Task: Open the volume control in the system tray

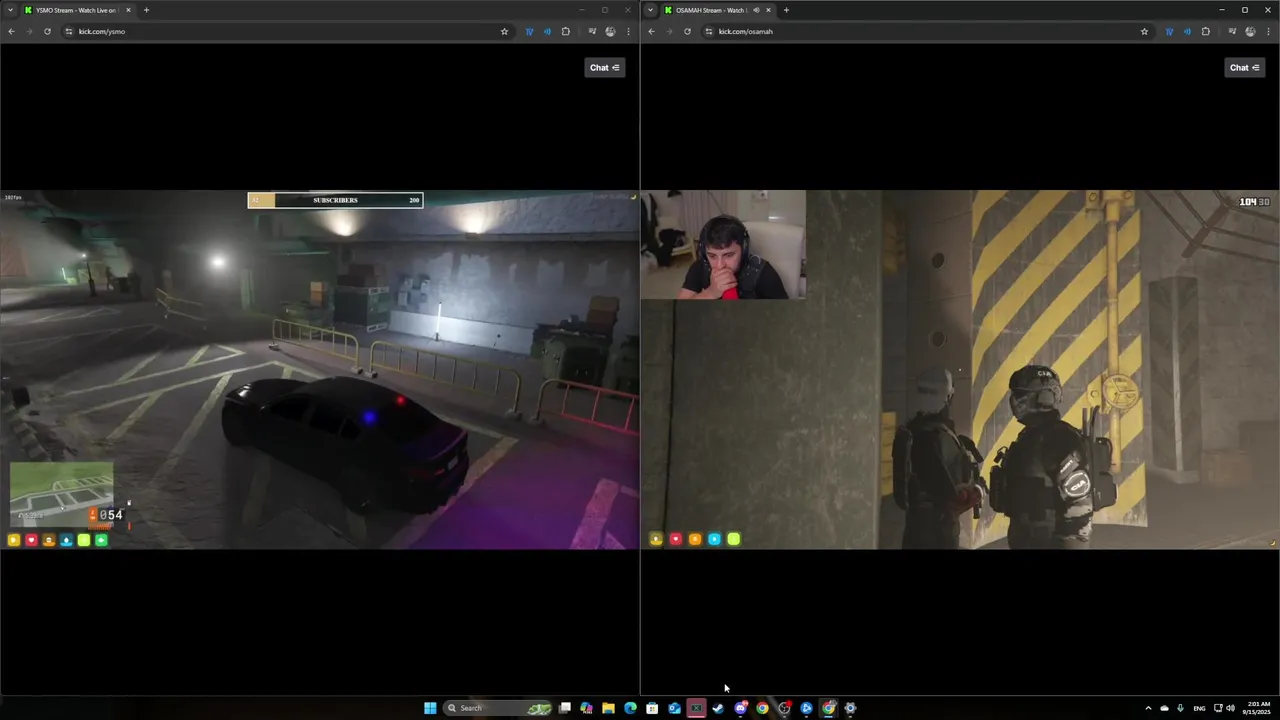Action: tap(1230, 708)
